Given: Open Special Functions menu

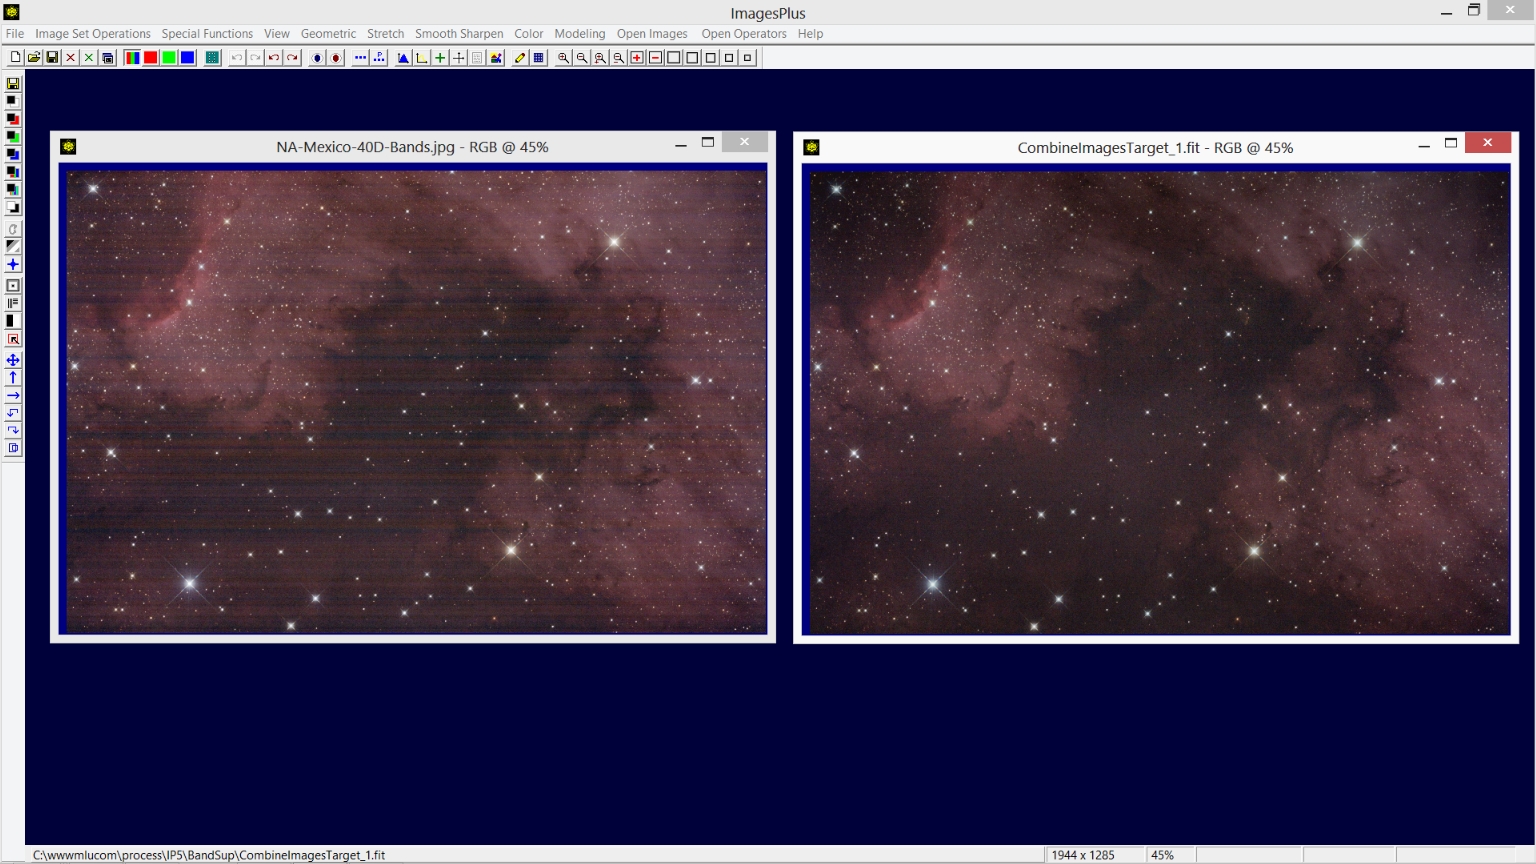Looking at the screenshot, I should coord(207,34).
